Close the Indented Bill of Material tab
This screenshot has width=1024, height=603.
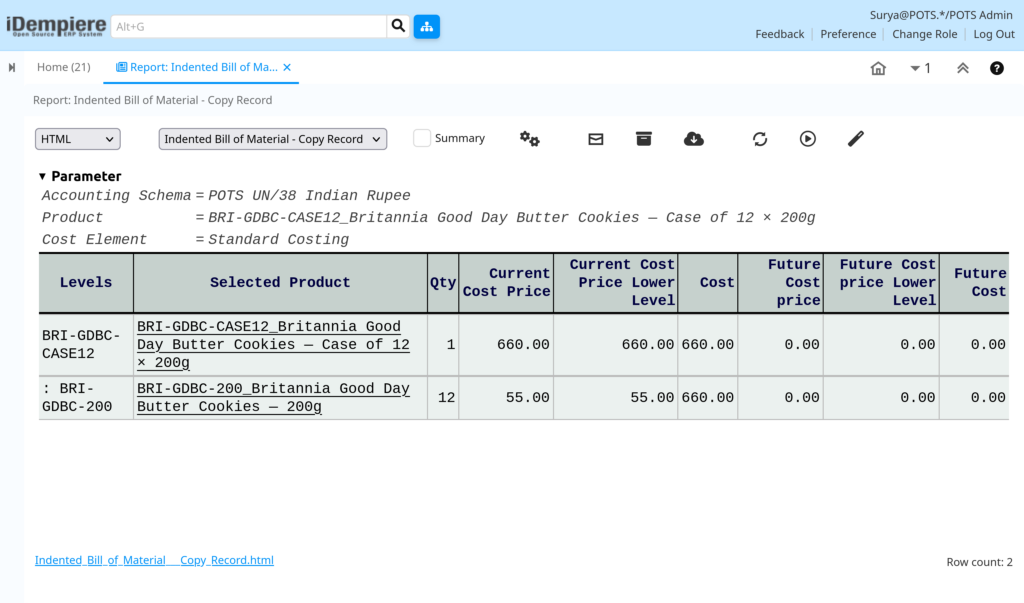coord(287,67)
